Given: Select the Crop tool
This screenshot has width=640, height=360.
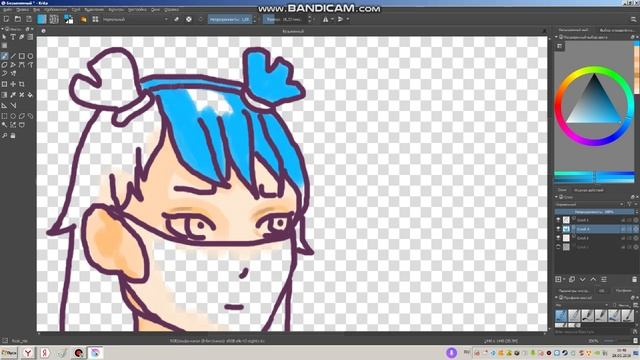Looking at the screenshot, I should [22, 84].
